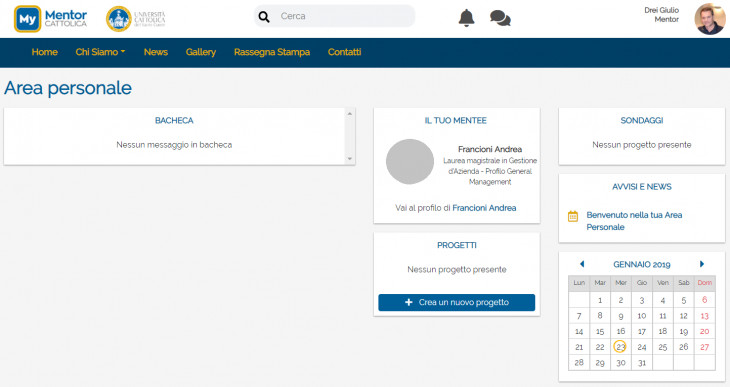Select day 10 in the calendar
730x387 pixels.
click(x=642, y=316)
